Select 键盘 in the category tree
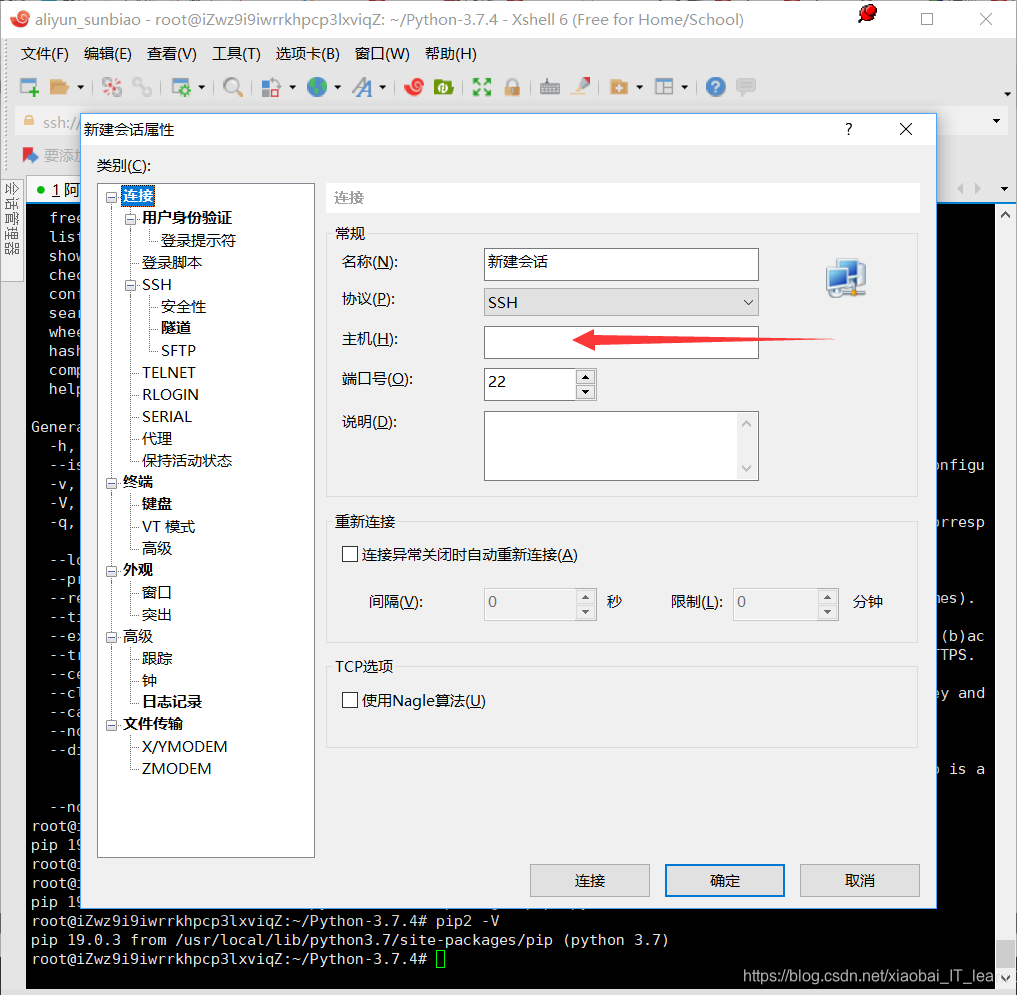1017x995 pixels. pos(157,504)
